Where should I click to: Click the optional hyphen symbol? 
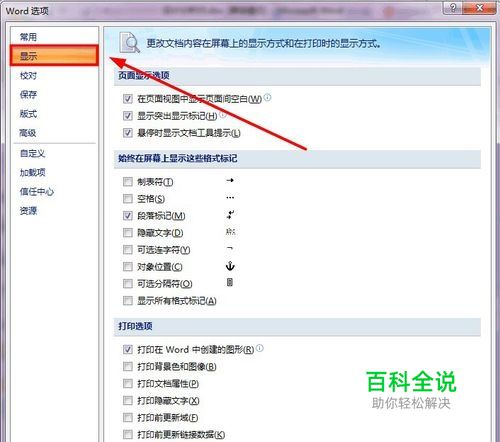point(230,248)
